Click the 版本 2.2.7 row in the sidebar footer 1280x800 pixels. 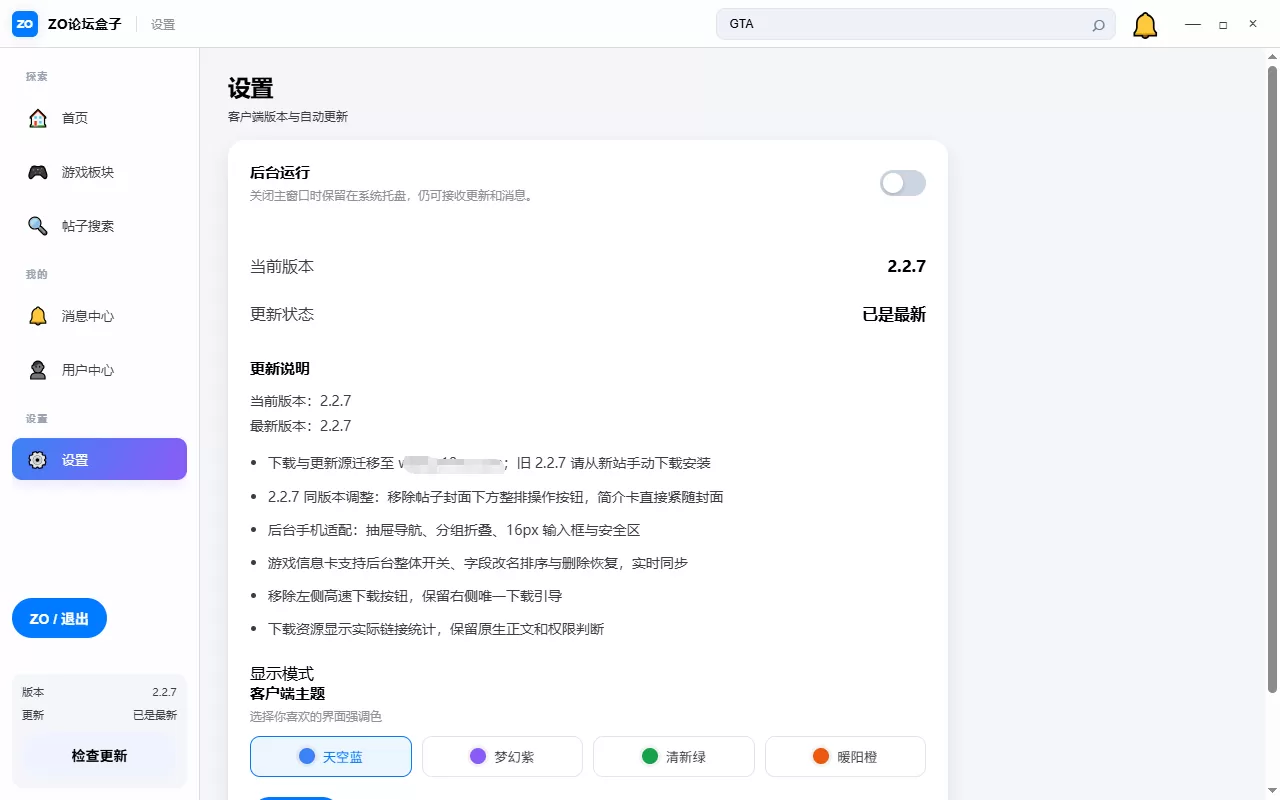pyautogui.click(x=99, y=692)
